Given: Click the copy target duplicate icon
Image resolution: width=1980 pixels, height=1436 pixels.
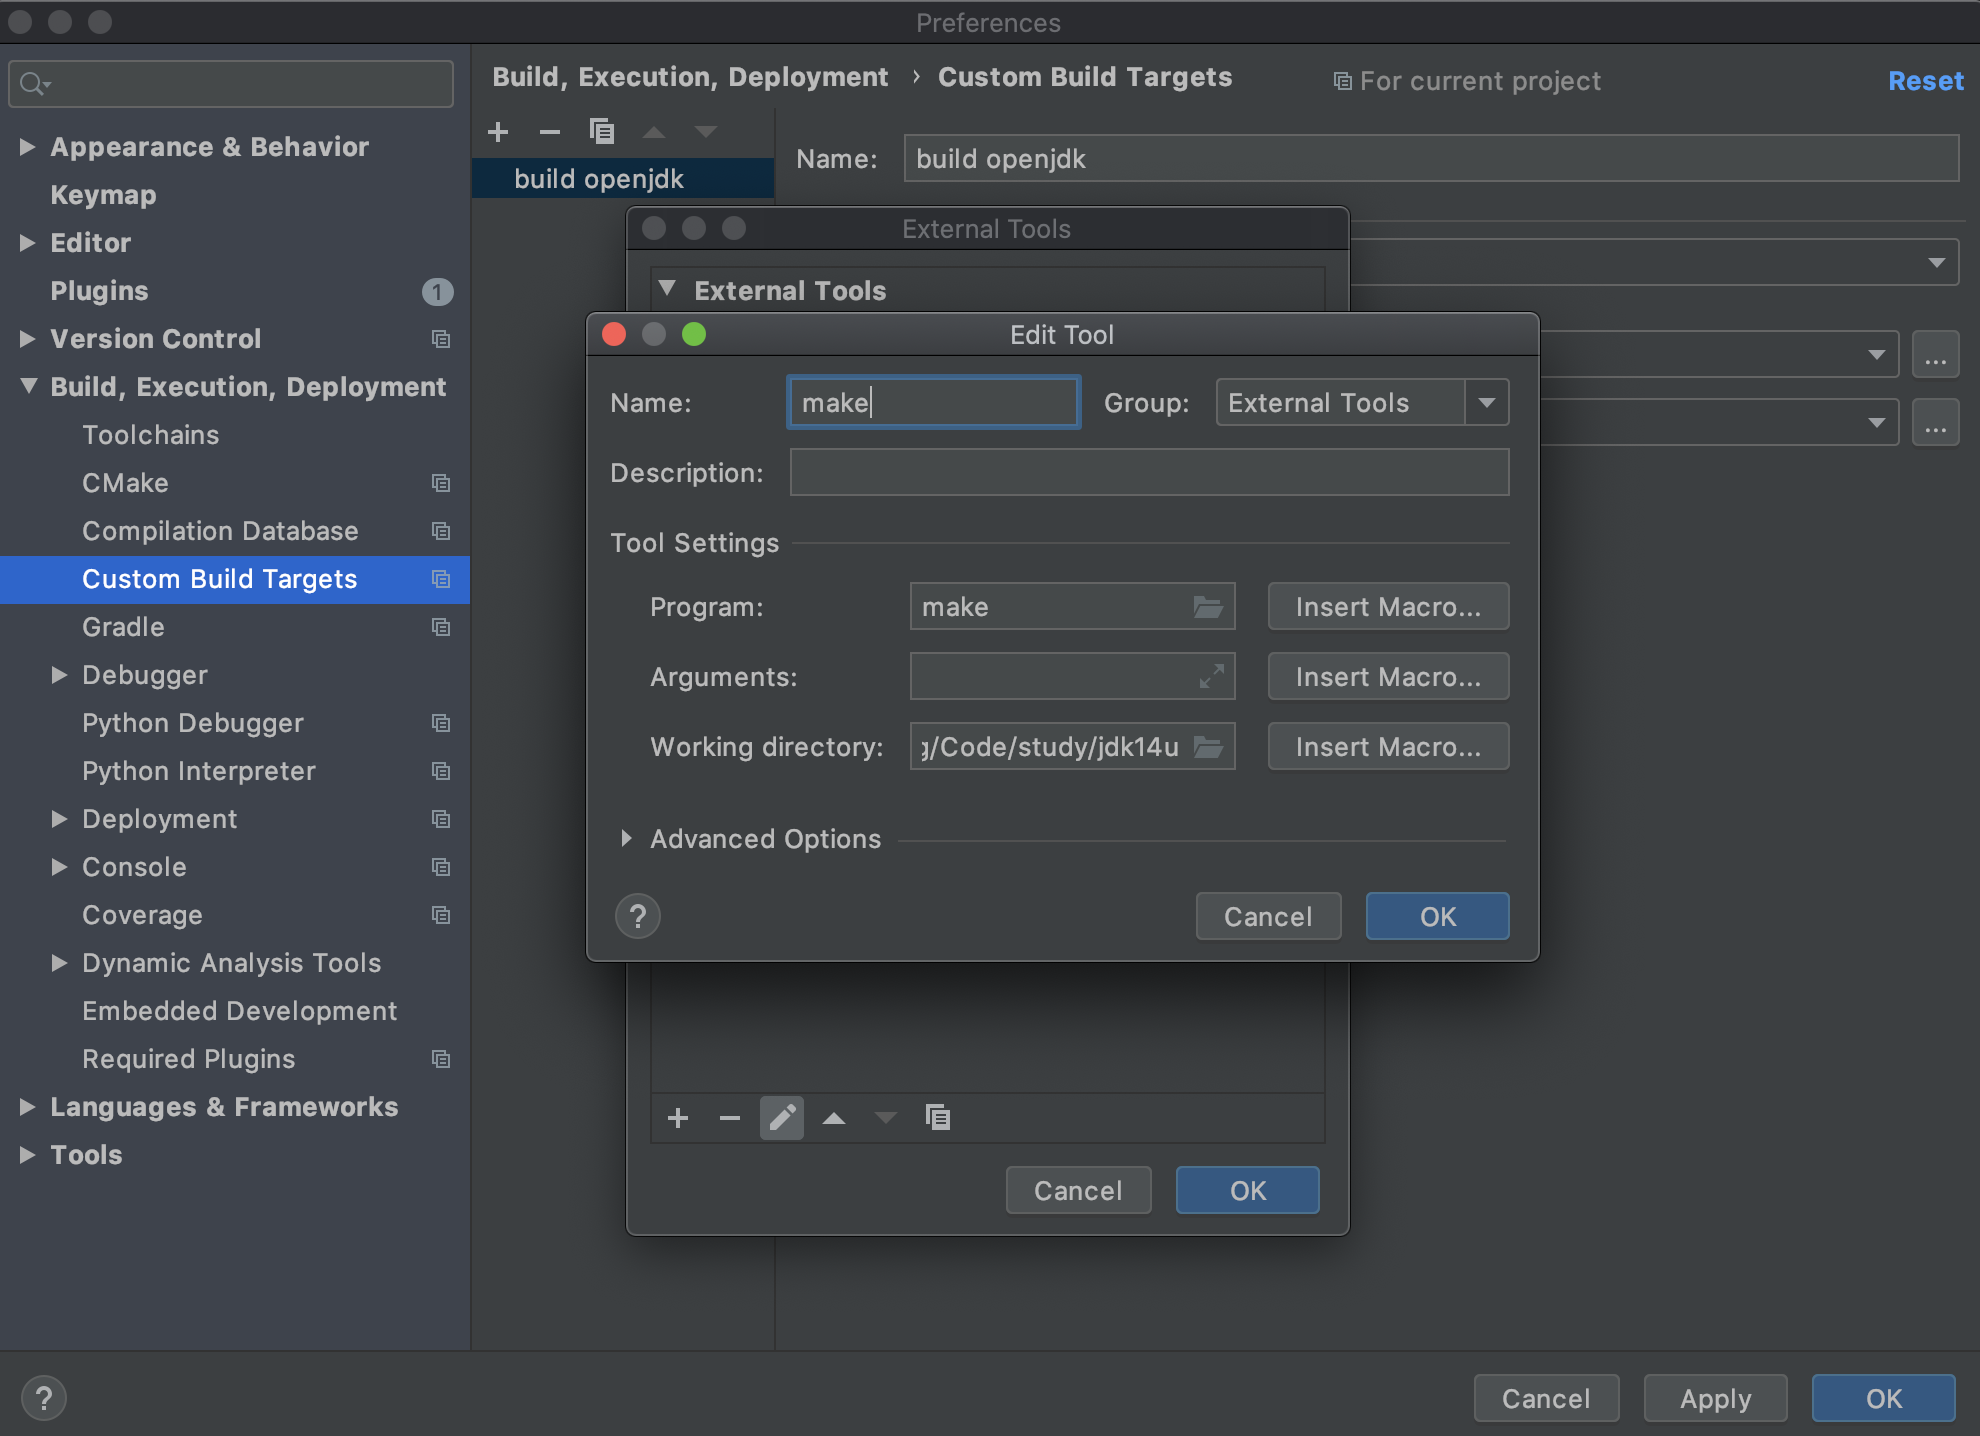Looking at the screenshot, I should click(x=601, y=129).
